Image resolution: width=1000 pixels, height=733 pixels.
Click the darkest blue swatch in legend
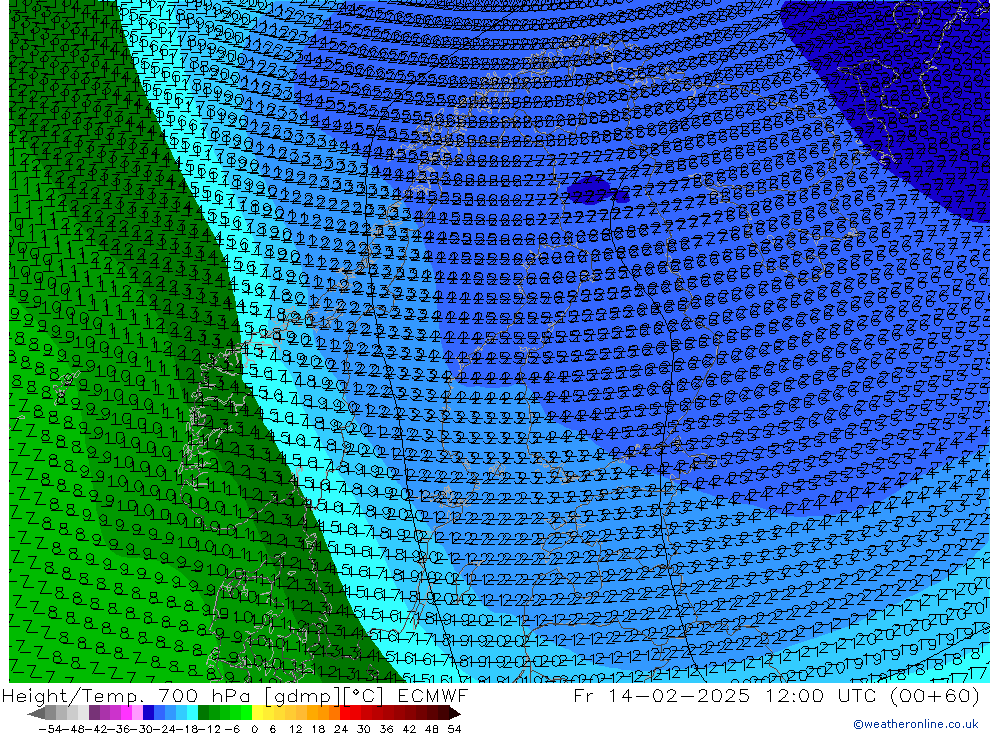point(149,713)
